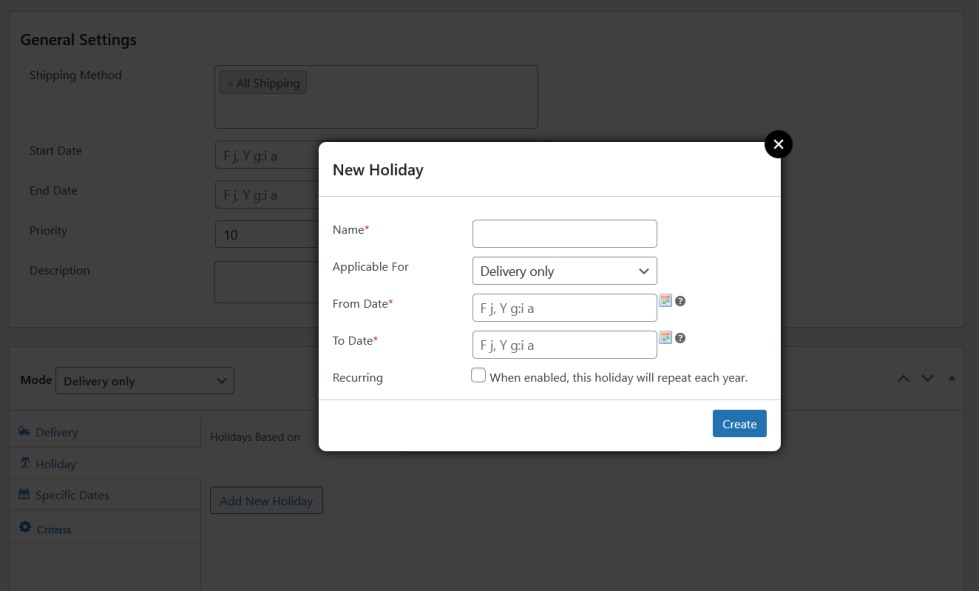The image size is (979, 591).
Task: Open the Mode dropdown
Action: click(x=145, y=381)
